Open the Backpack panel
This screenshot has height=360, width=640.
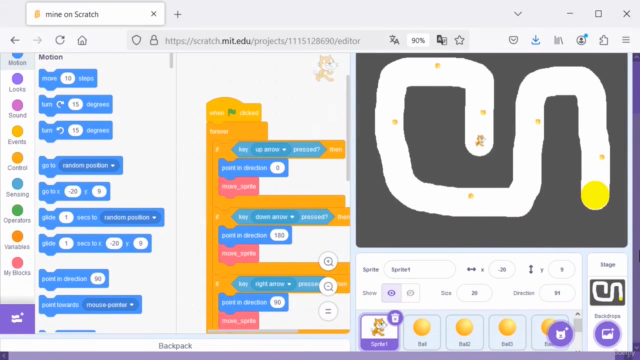[175, 346]
